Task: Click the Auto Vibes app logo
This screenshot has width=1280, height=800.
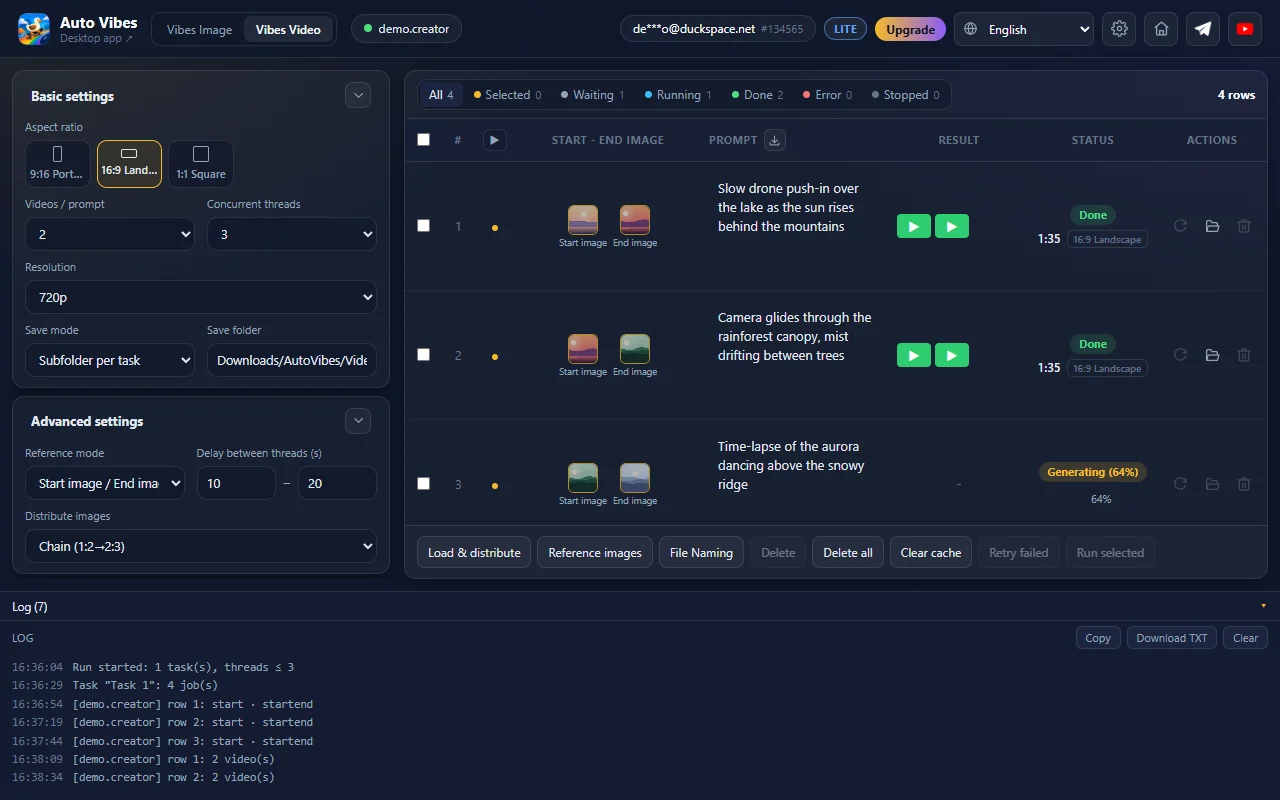Action: coord(34,29)
